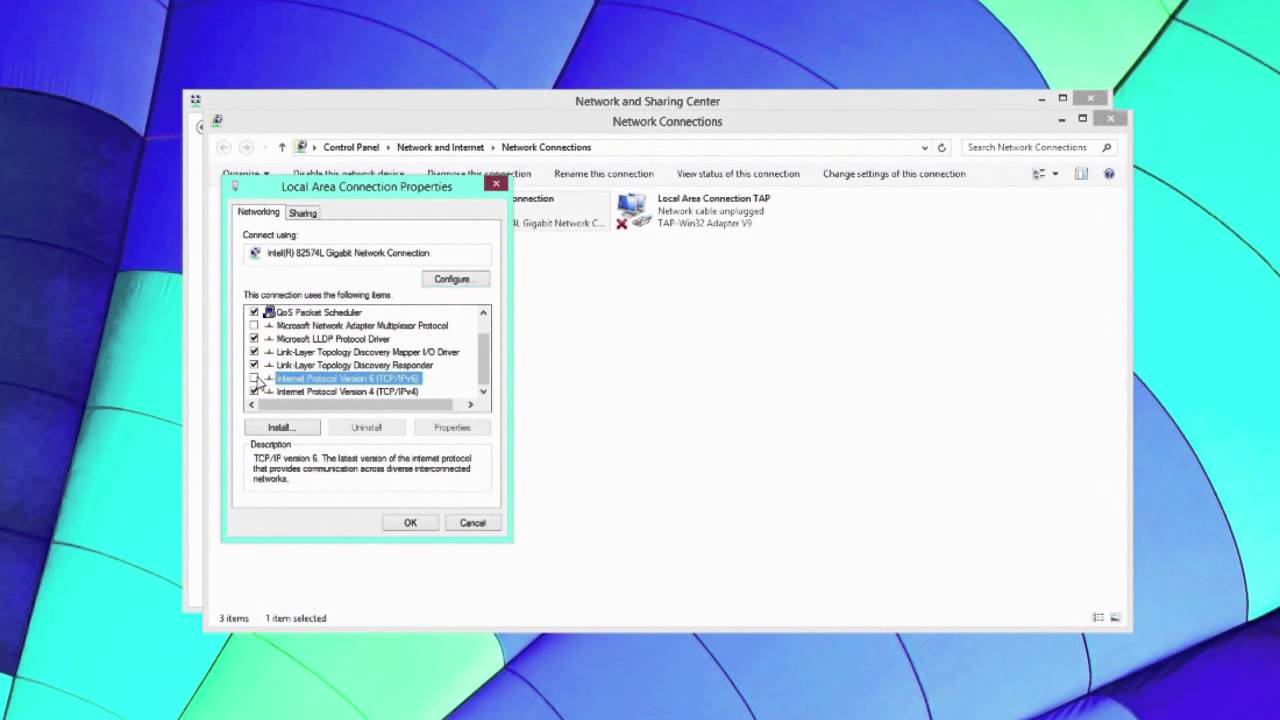
Task: Expand the arrow after Control Panel breadcrumb
Action: click(388, 147)
